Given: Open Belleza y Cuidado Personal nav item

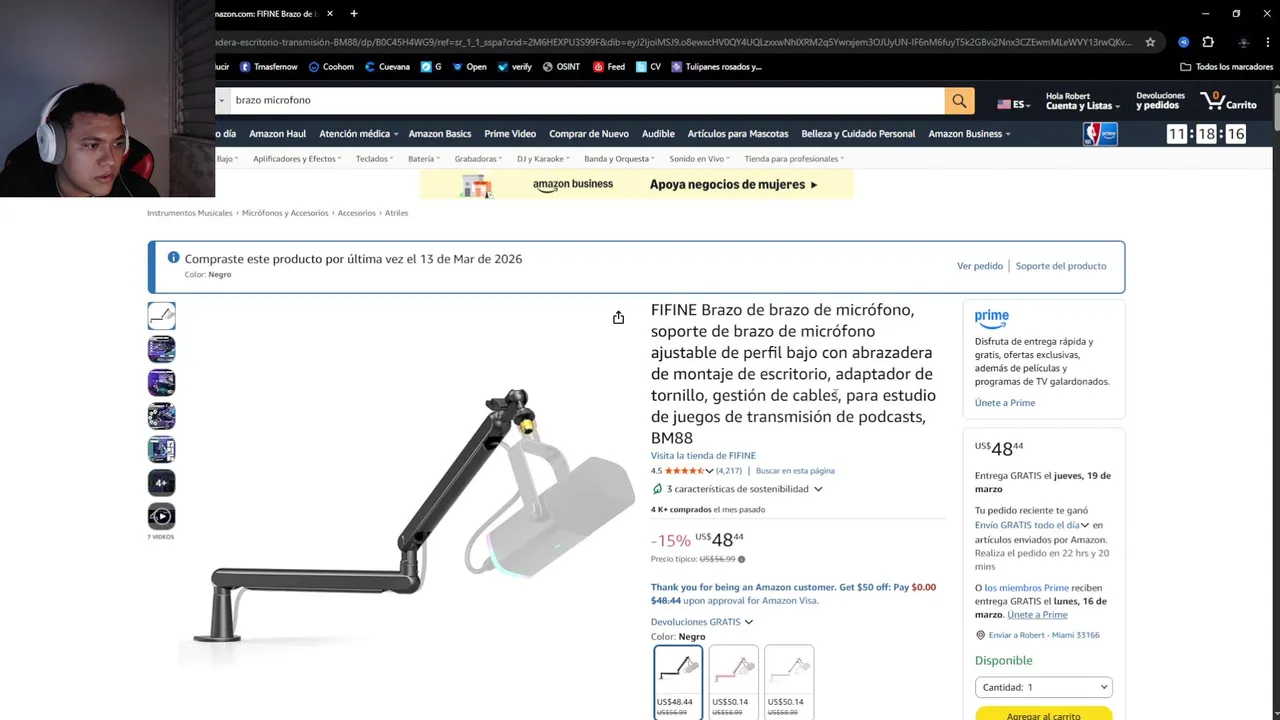Looking at the screenshot, I should (858, 134).
